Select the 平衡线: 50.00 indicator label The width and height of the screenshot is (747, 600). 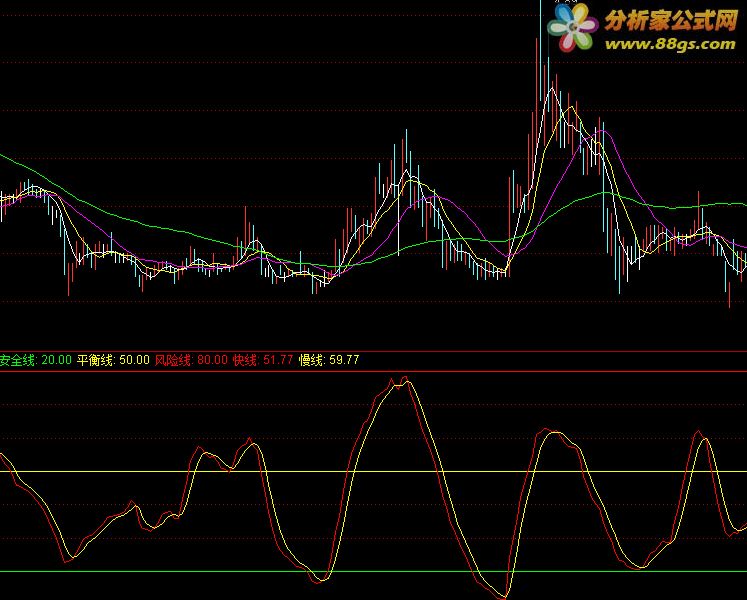[113, 360]
